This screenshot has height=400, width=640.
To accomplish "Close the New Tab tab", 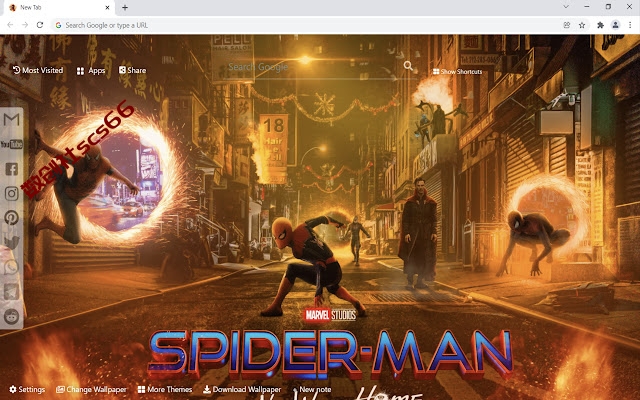I will pyautogui.click(x=107, y=7).
